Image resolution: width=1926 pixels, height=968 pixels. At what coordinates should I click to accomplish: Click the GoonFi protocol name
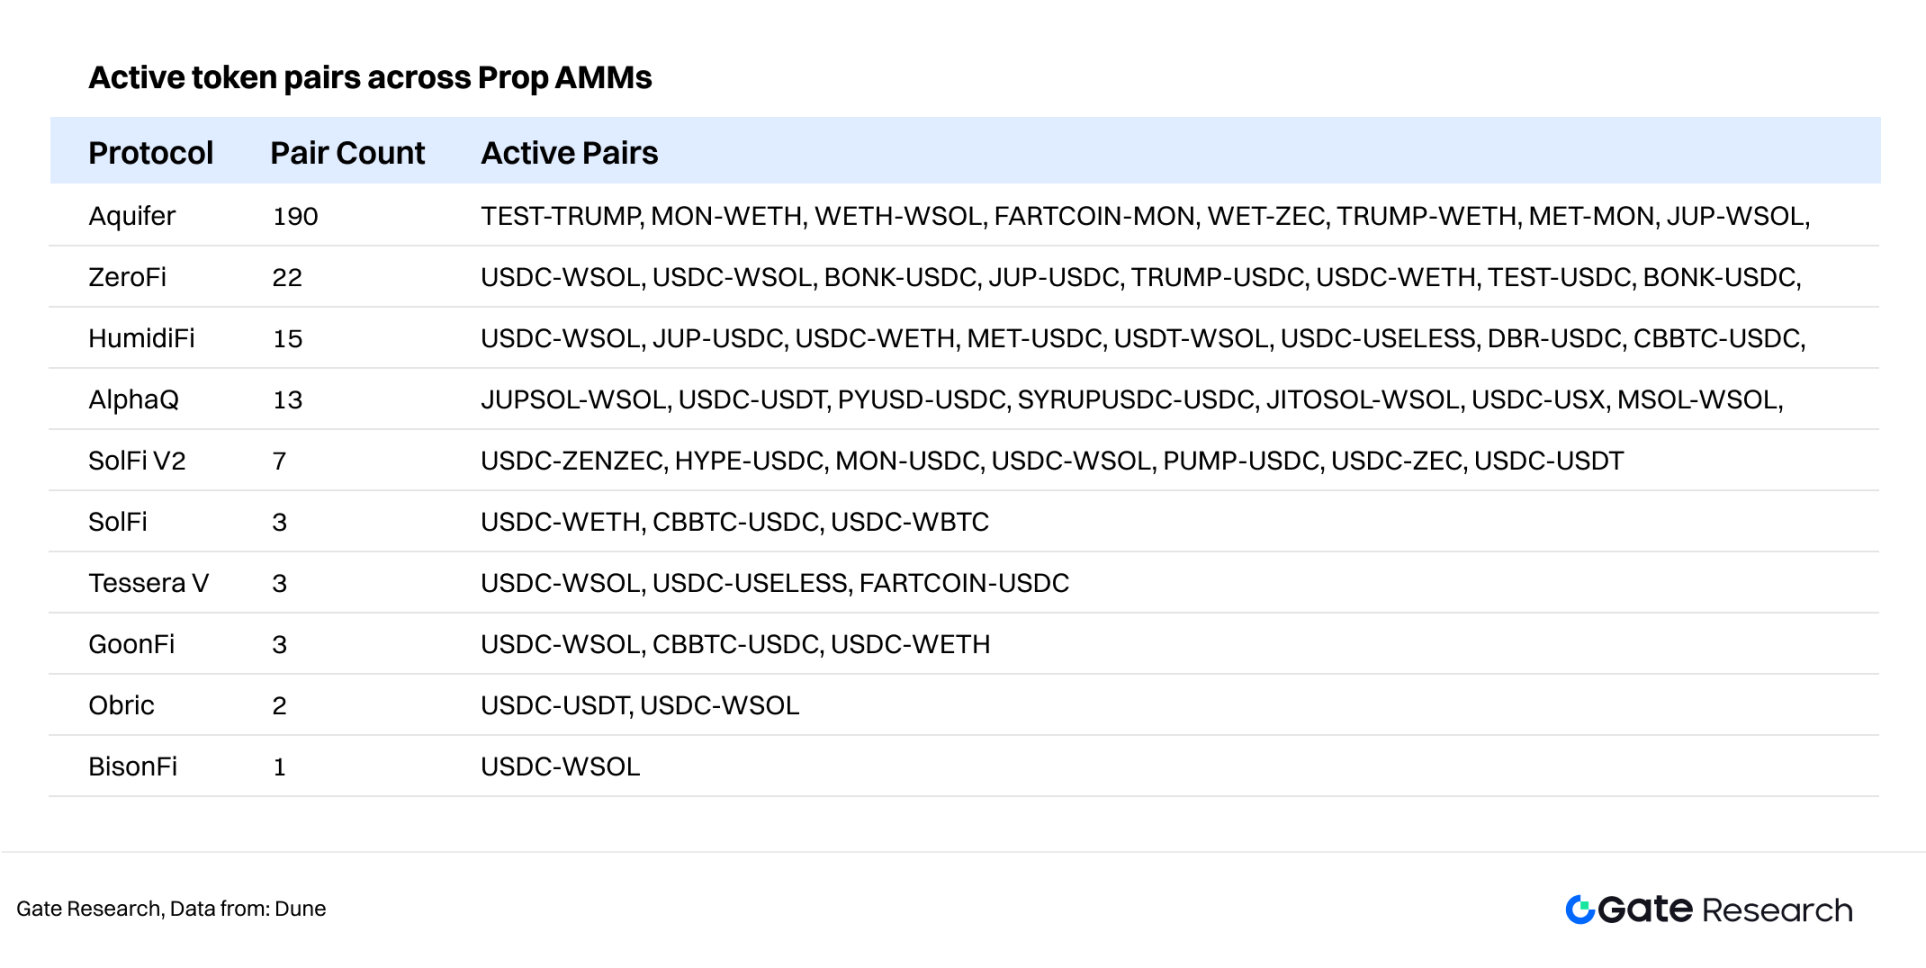(131, 644)
